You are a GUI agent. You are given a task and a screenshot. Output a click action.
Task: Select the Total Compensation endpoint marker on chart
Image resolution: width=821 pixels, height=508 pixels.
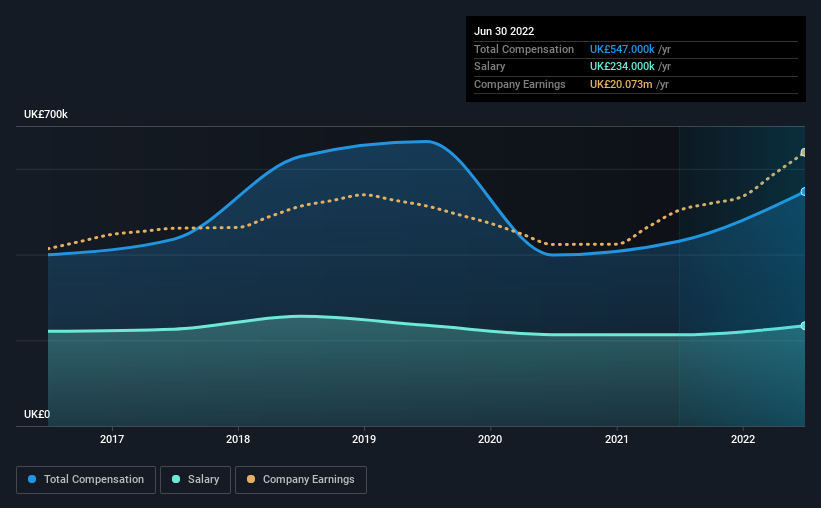pos(803,192)
